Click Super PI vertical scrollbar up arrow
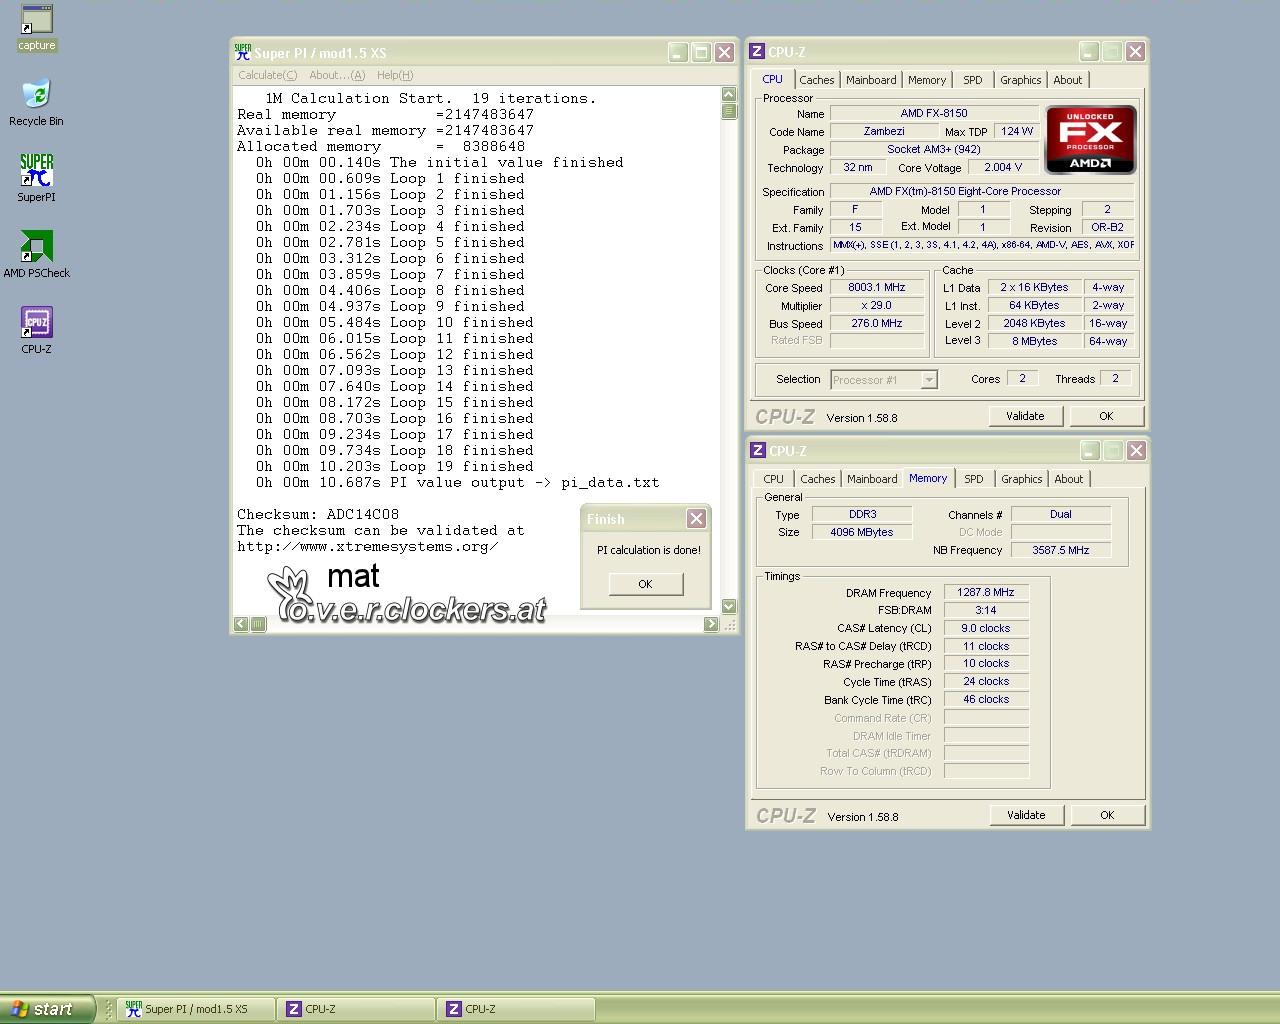This screenshot has width=1280, height=1024. pyautogui.click(x=729, y=95)
